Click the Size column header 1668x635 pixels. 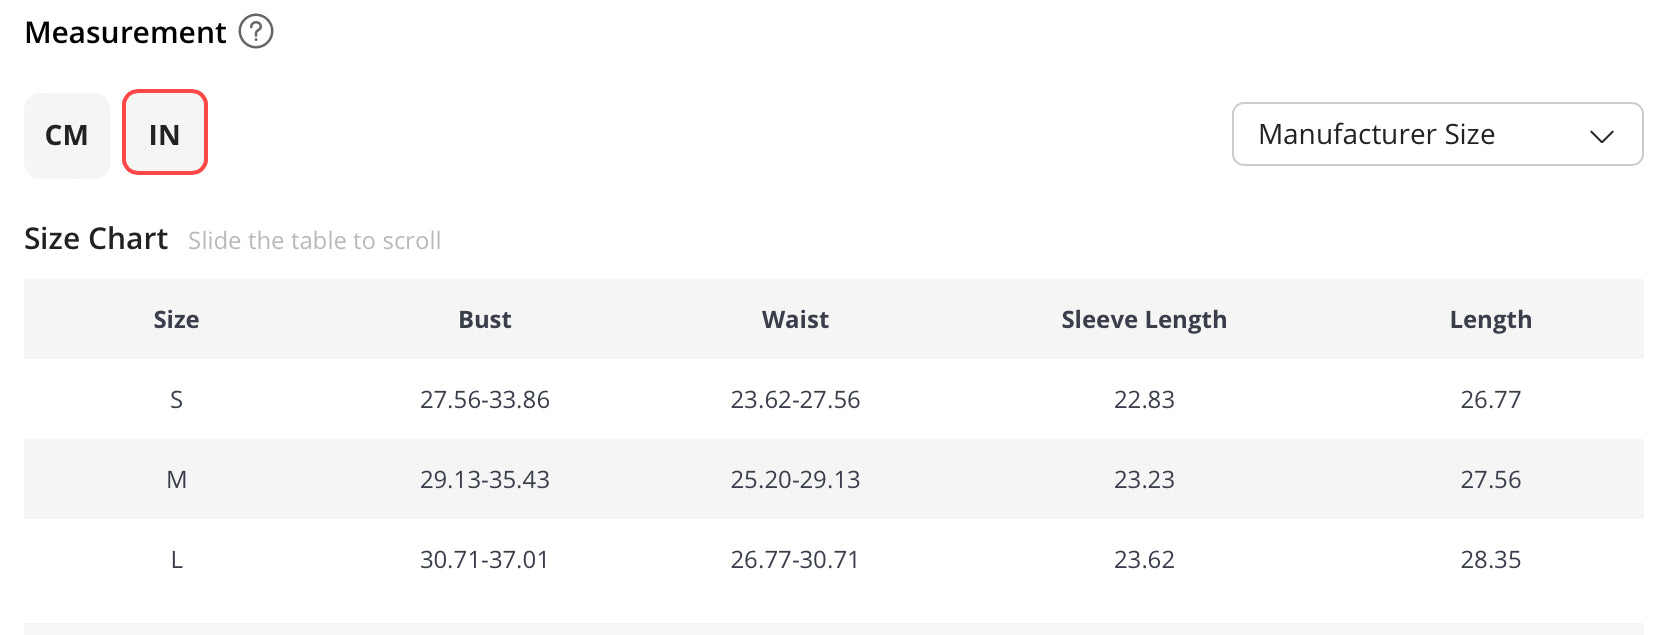click(176, 320)
